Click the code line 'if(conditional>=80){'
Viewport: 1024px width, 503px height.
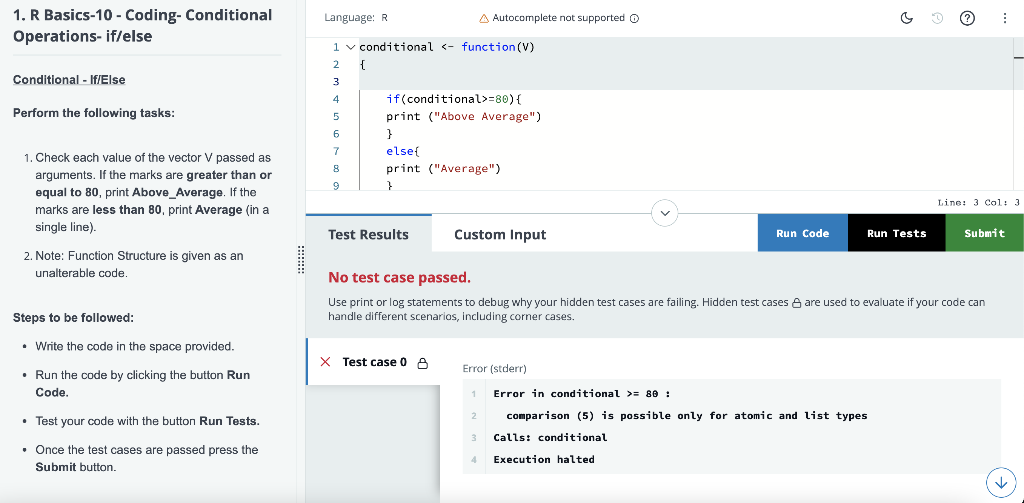(x=455, y=99)
